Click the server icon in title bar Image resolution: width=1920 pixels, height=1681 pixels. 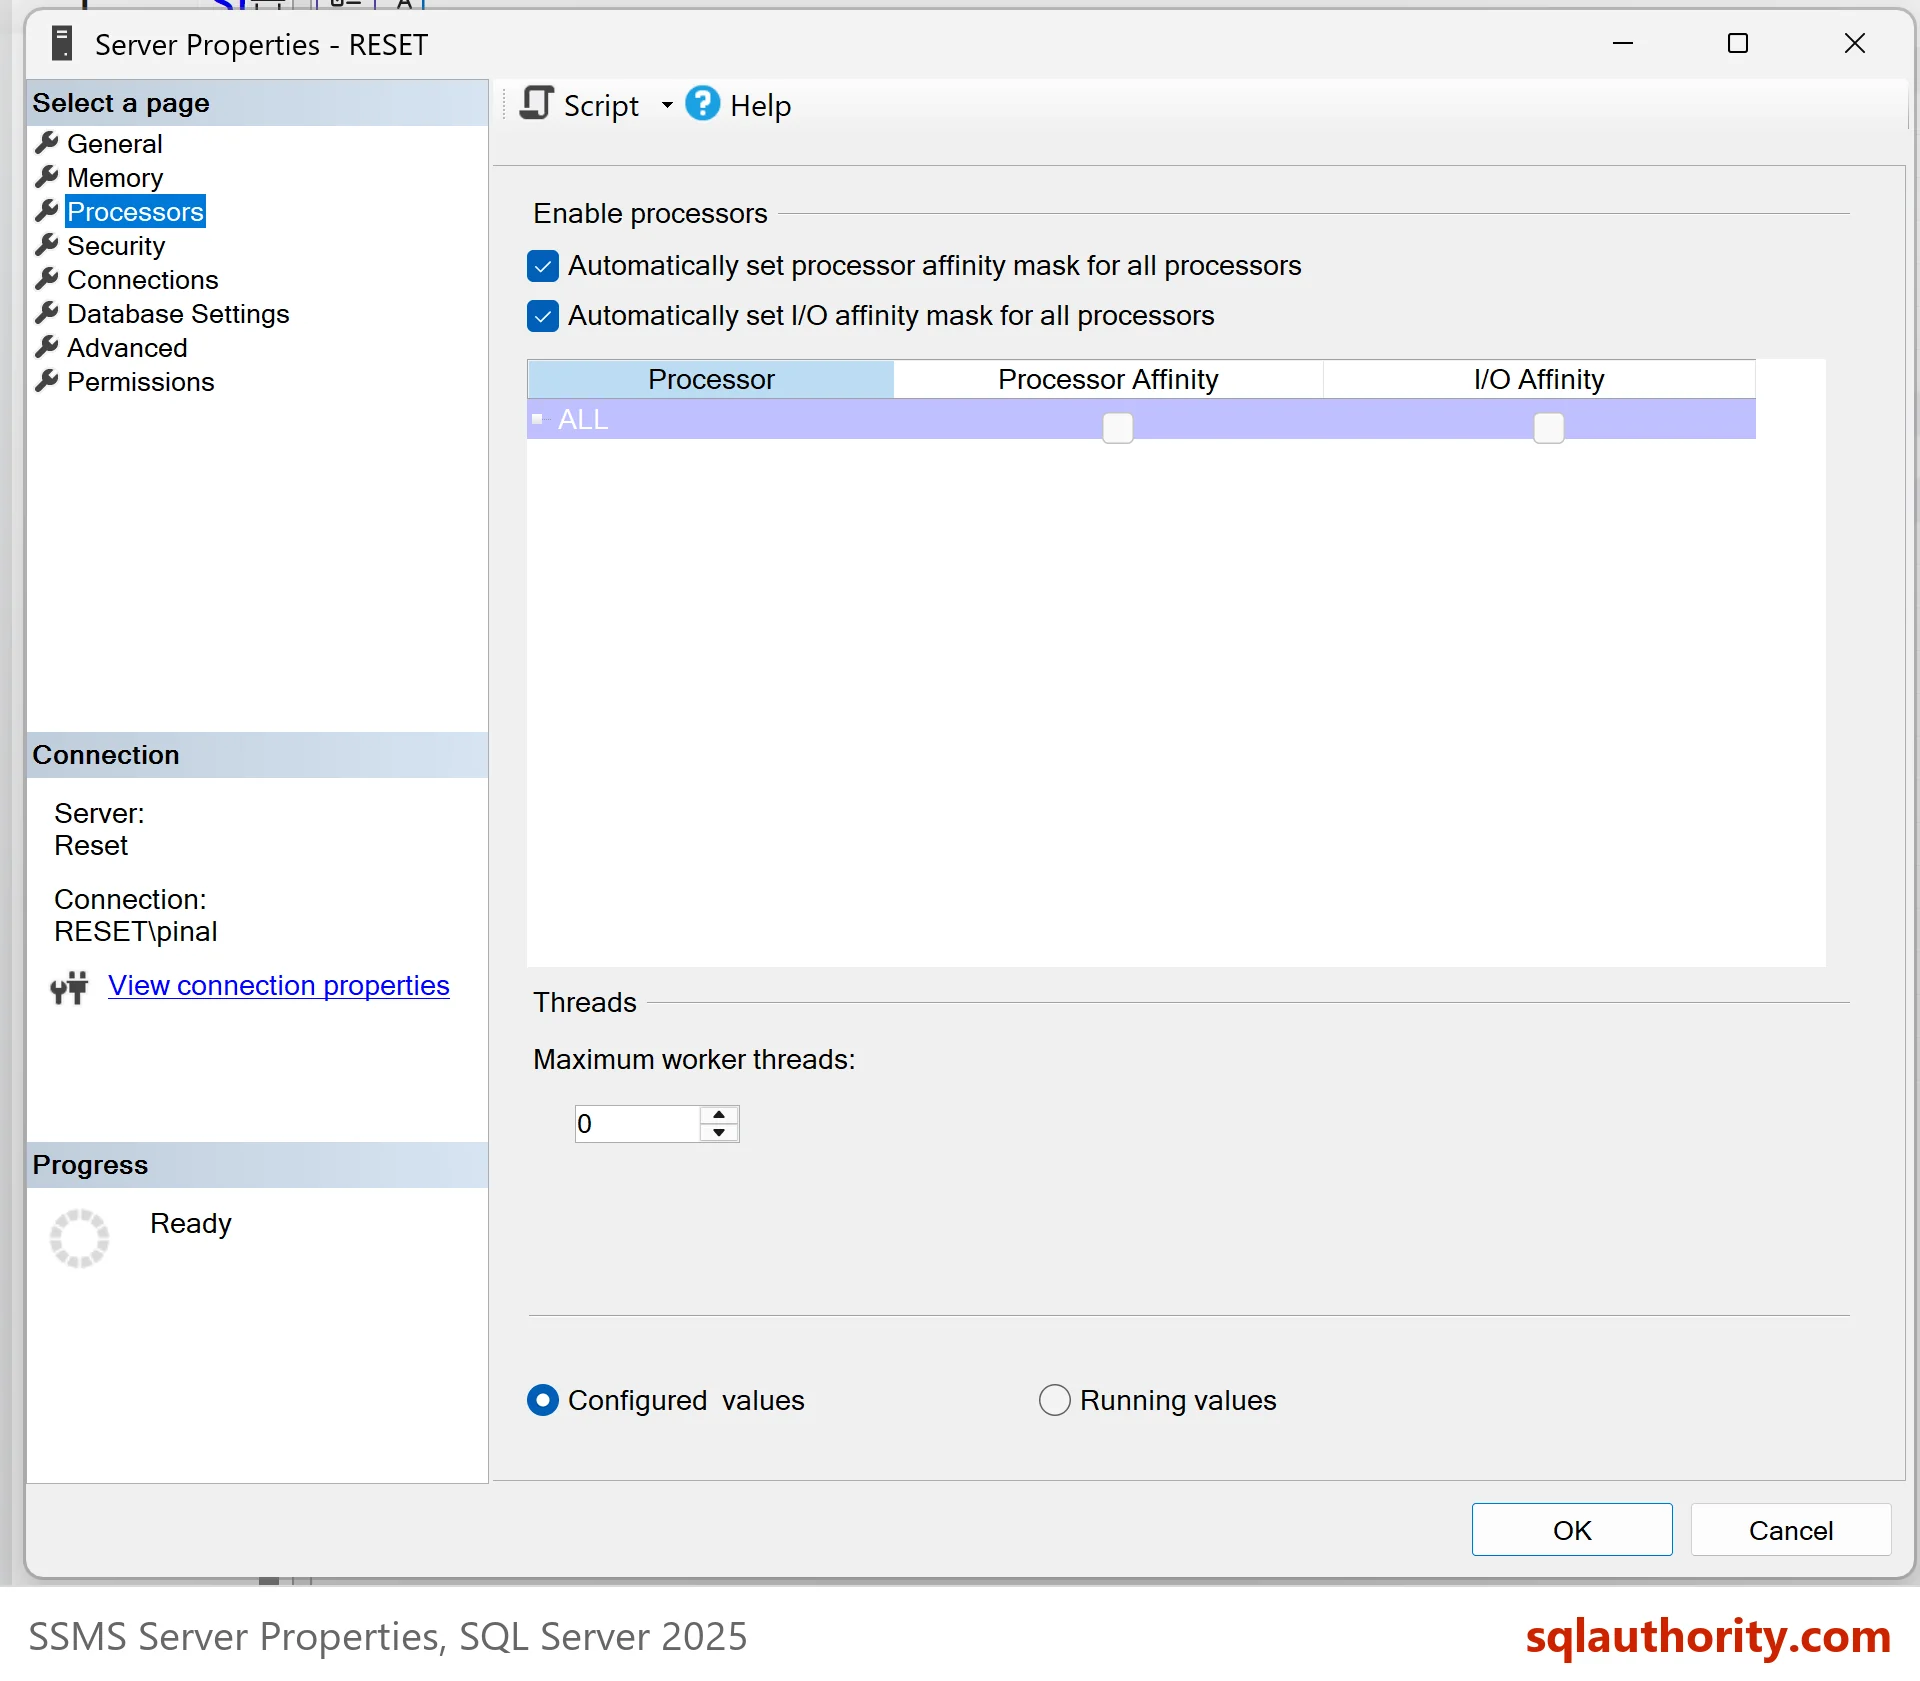point(62,44)
